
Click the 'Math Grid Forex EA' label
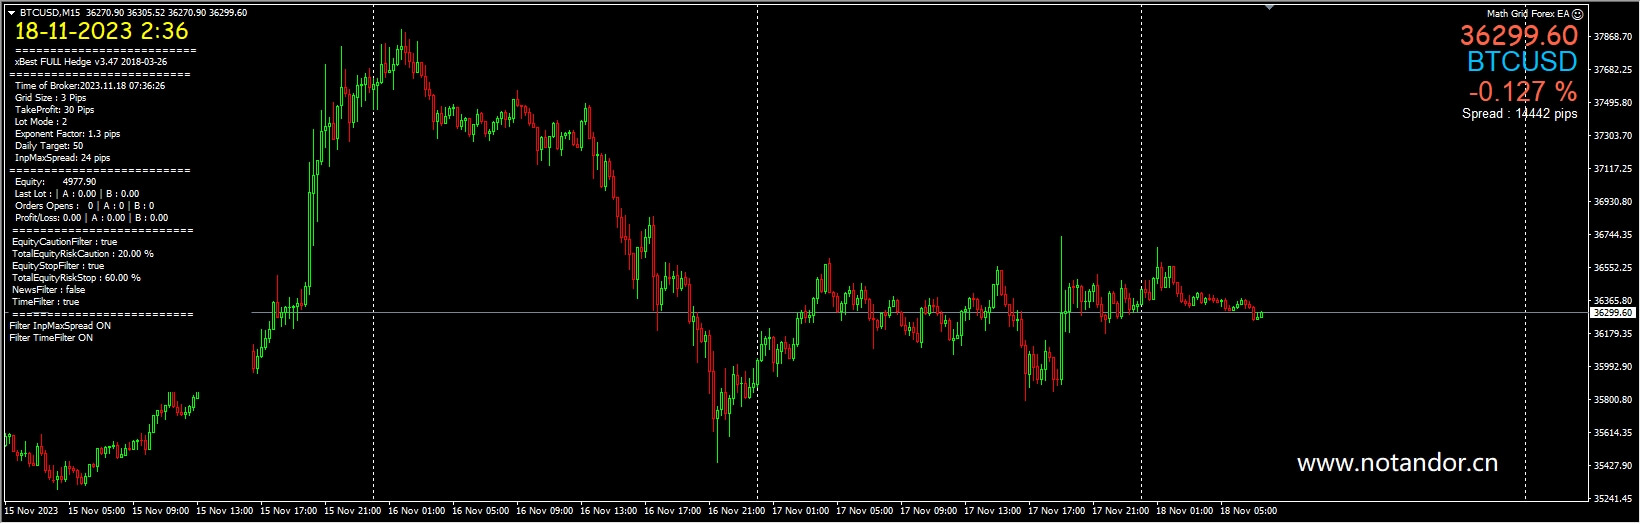1528,13
